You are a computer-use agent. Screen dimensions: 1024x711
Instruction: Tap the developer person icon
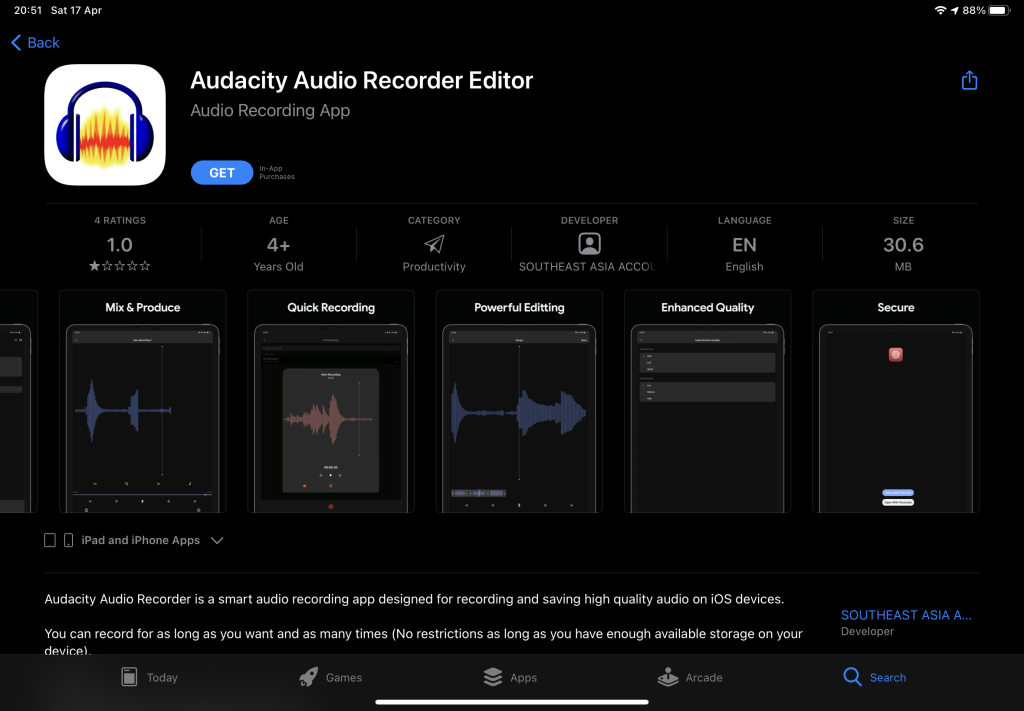[589, 244]
